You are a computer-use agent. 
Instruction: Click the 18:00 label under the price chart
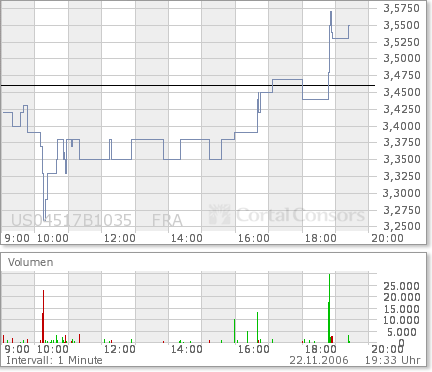click(x=321, y=238)
